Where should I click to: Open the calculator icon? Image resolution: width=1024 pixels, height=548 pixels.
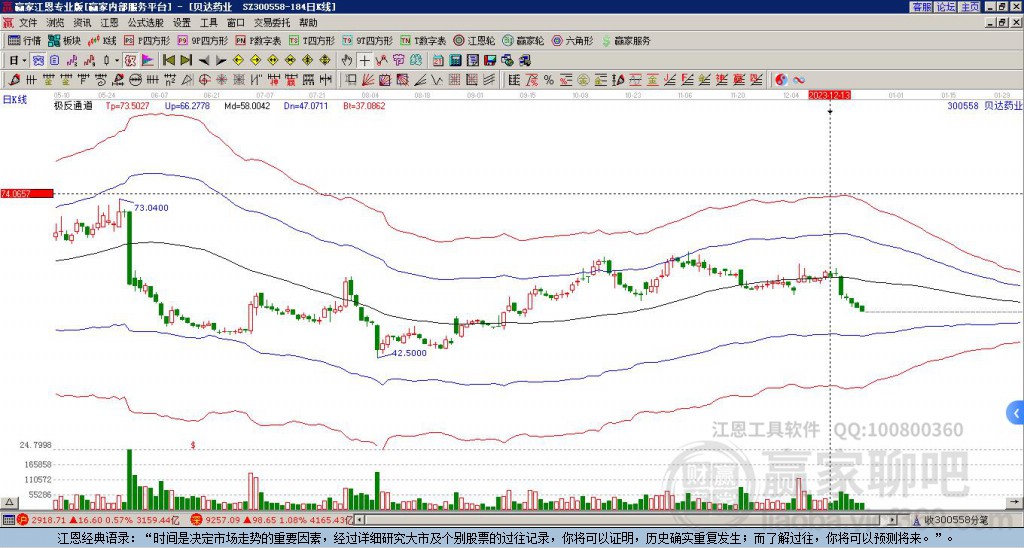click(456, 61)
